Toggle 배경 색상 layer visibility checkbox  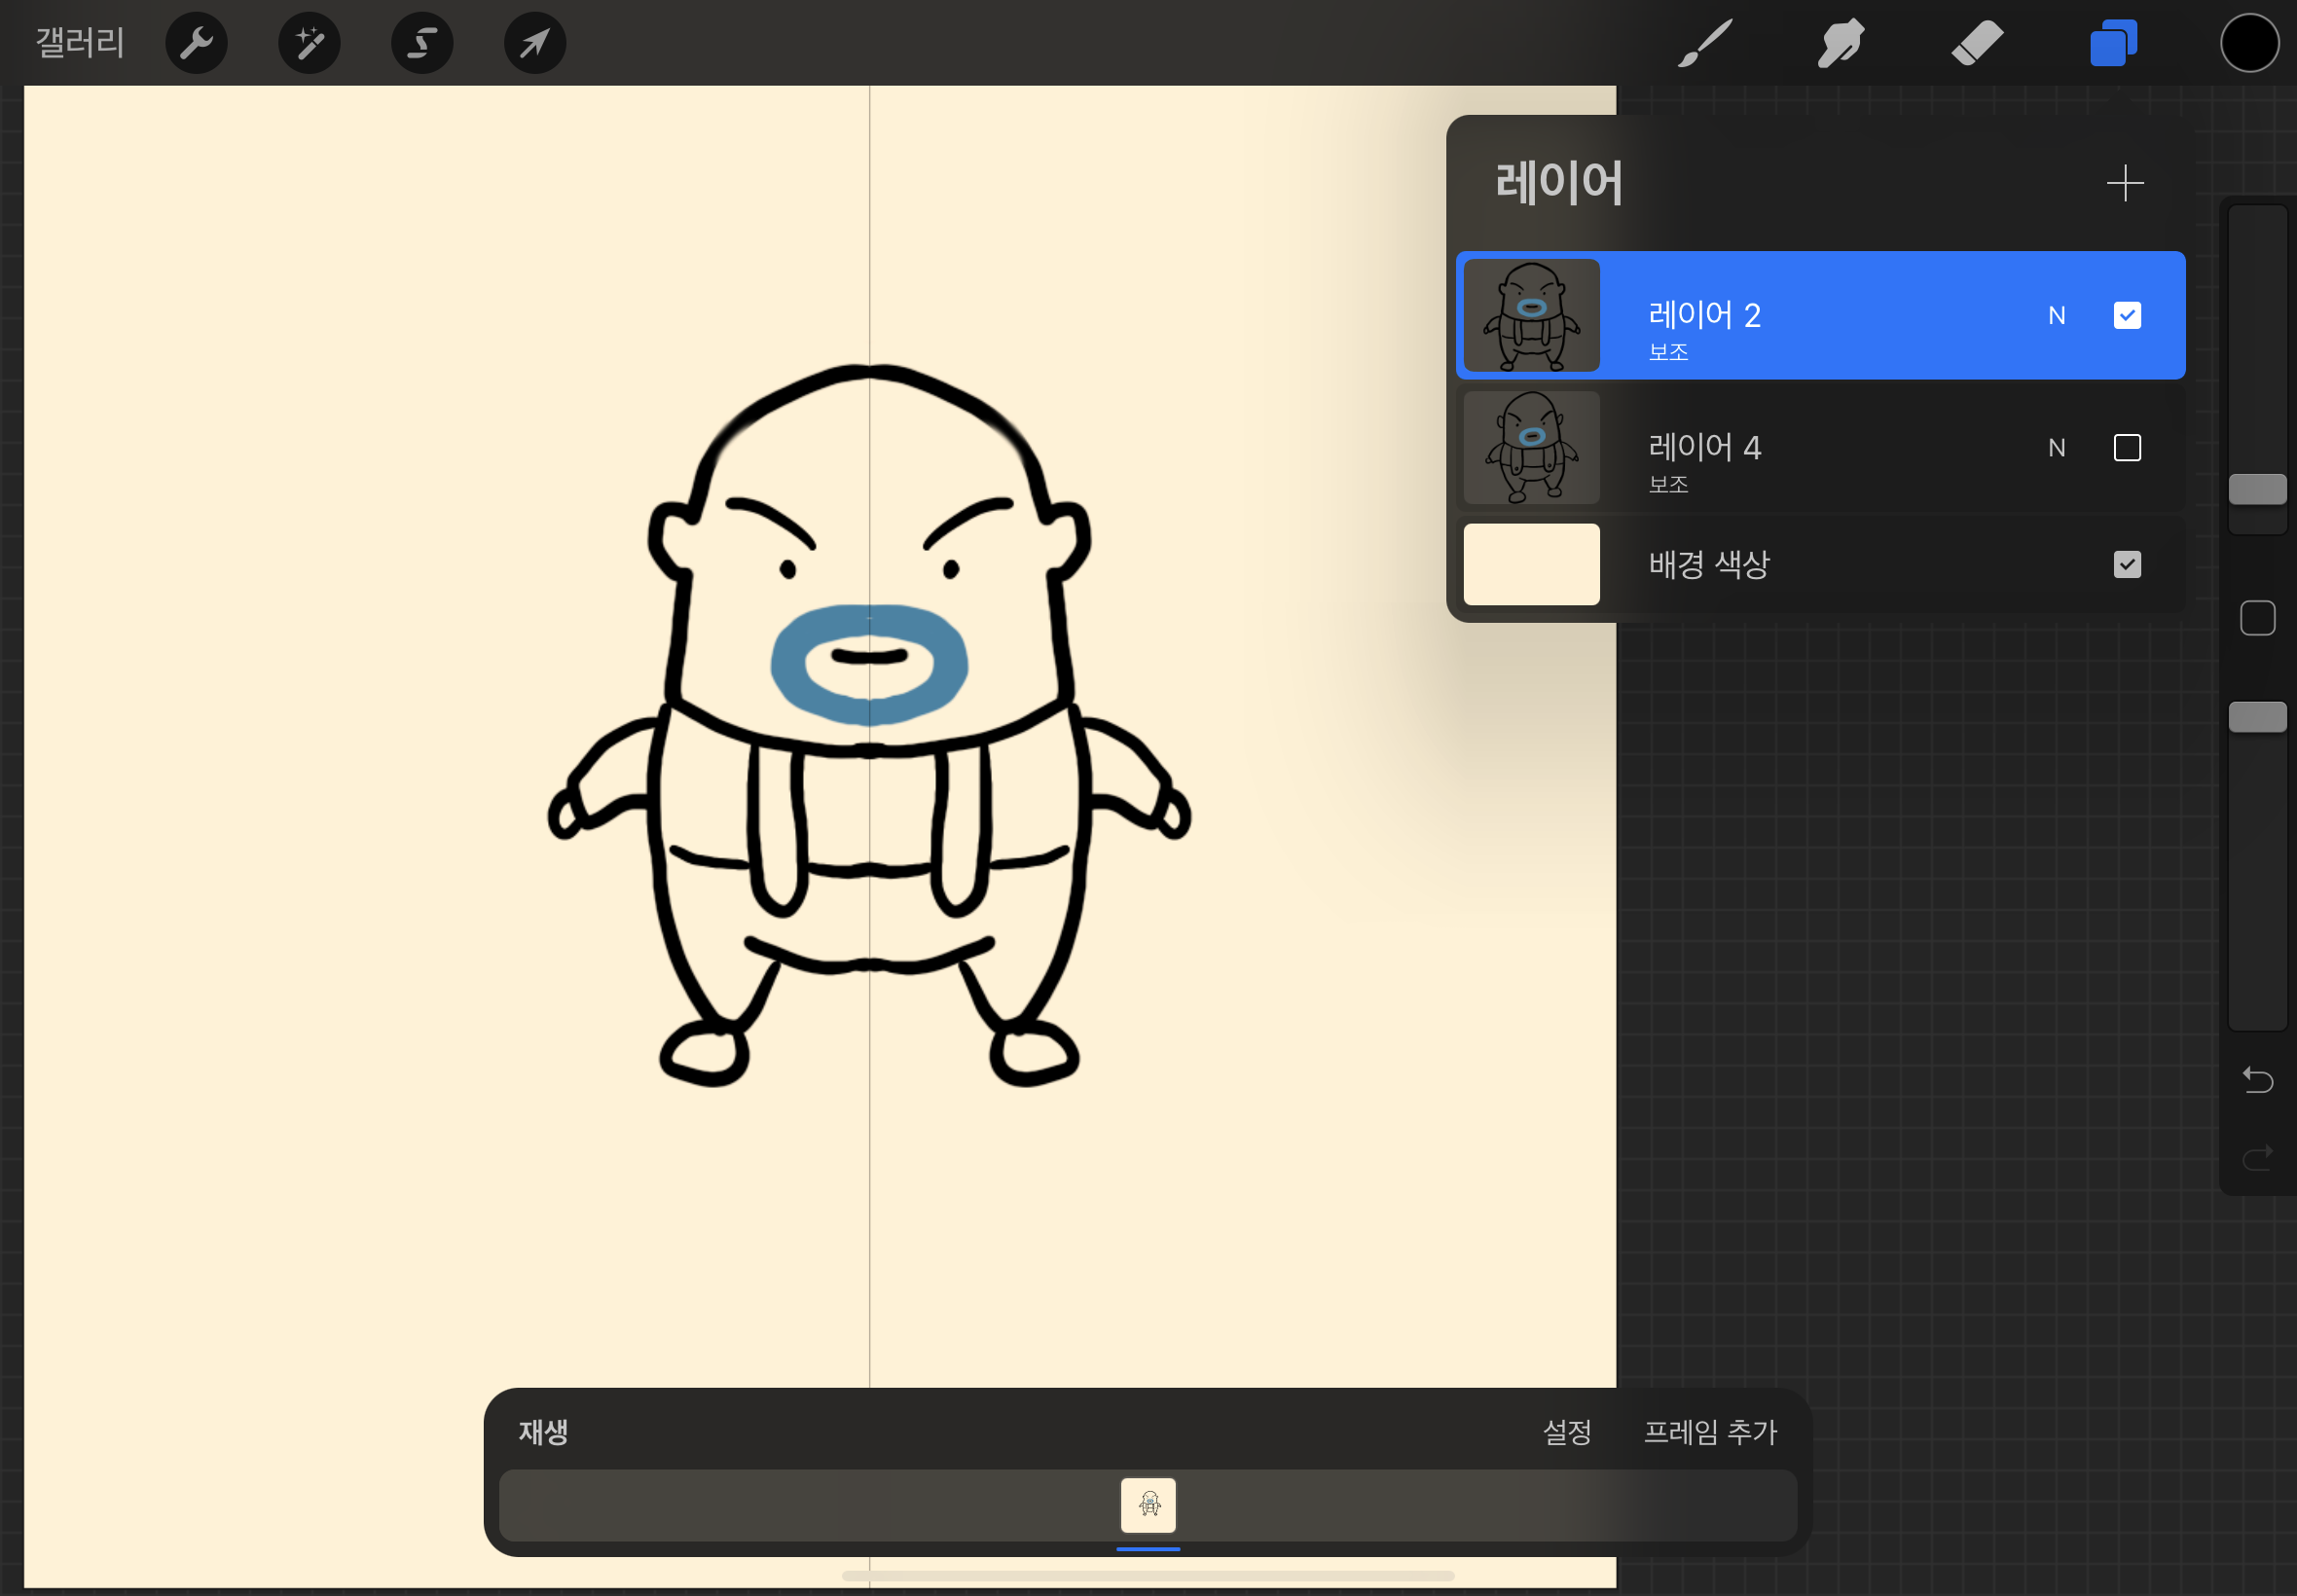pos(2126,564)
